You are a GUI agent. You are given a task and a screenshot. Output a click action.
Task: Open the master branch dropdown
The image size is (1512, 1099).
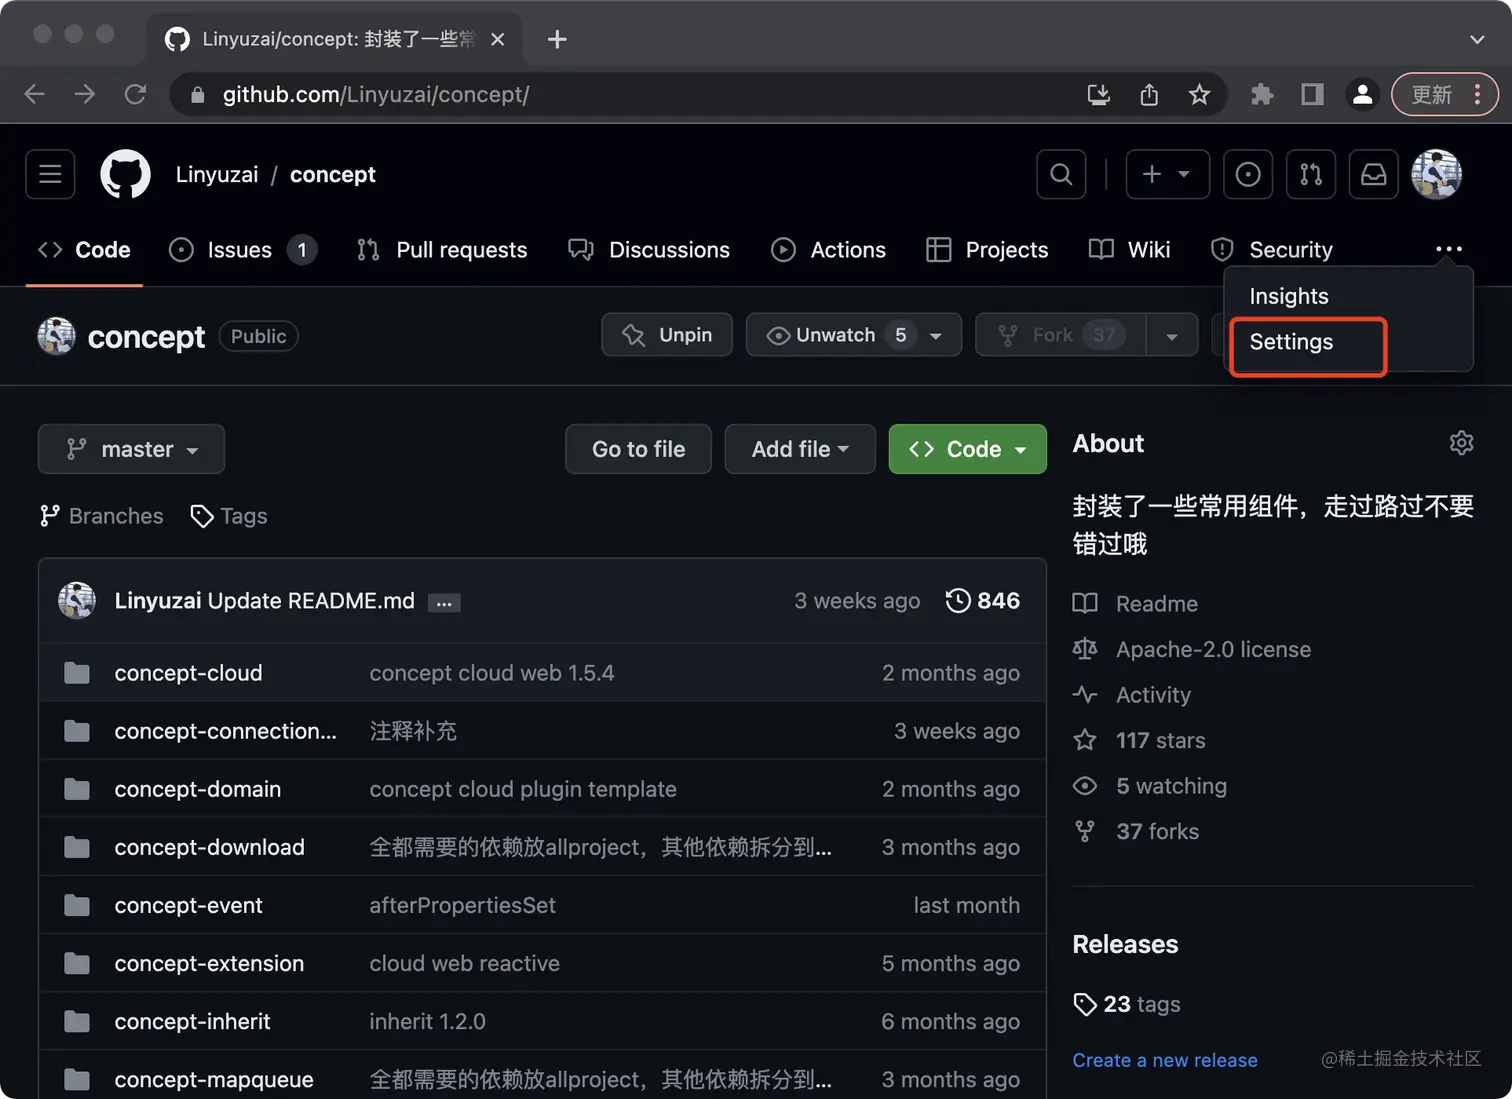(x=131, y=449)
